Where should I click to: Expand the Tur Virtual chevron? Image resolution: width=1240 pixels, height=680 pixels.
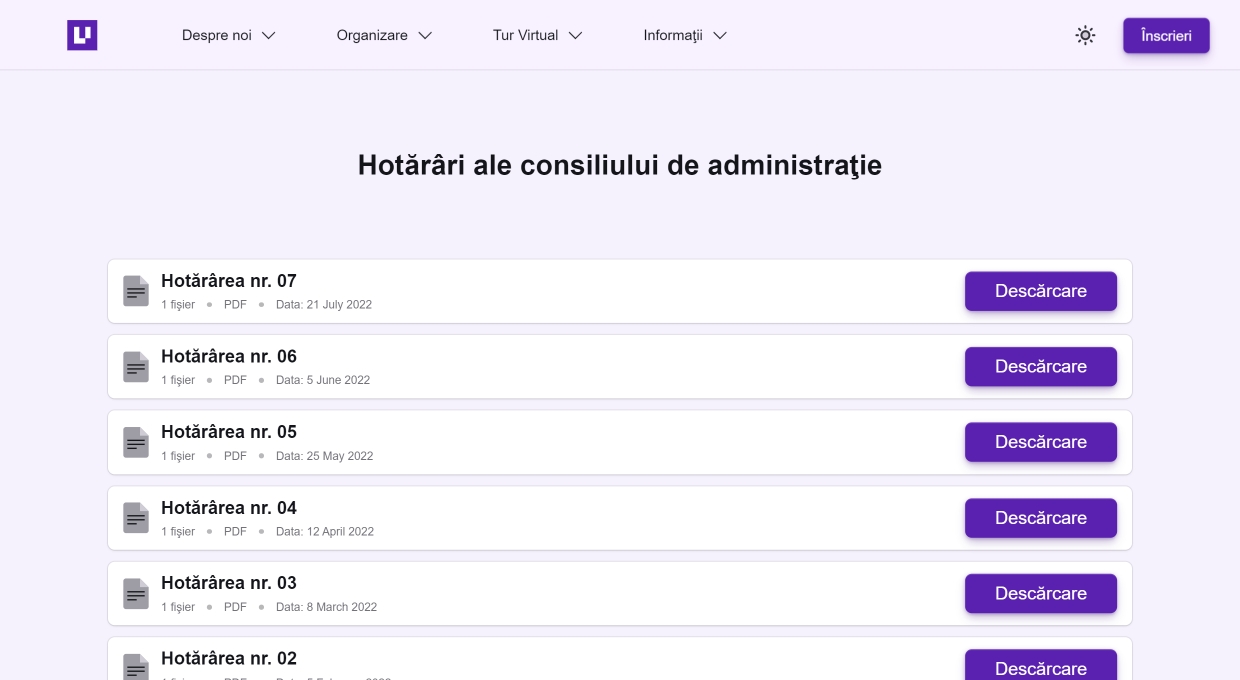pyautogui.click(x=575, y=35)
